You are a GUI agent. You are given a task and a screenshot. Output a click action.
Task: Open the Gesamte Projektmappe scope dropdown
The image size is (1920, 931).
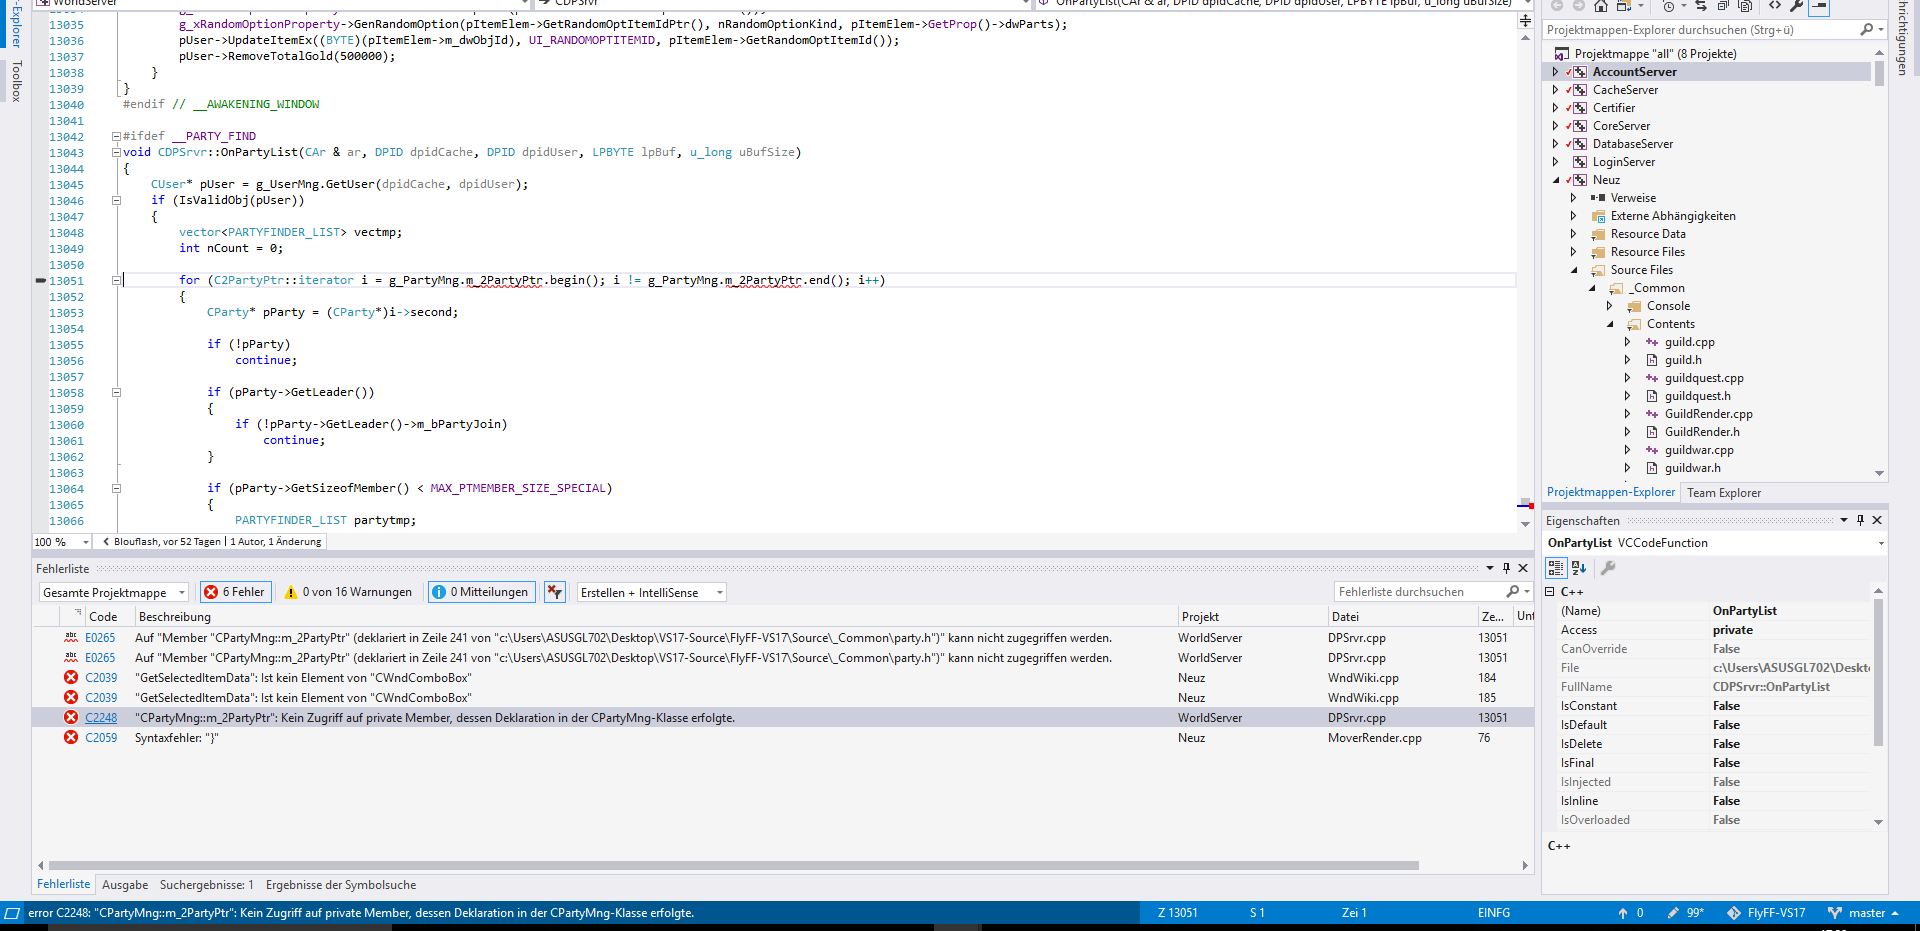click(x=113, y=592)
